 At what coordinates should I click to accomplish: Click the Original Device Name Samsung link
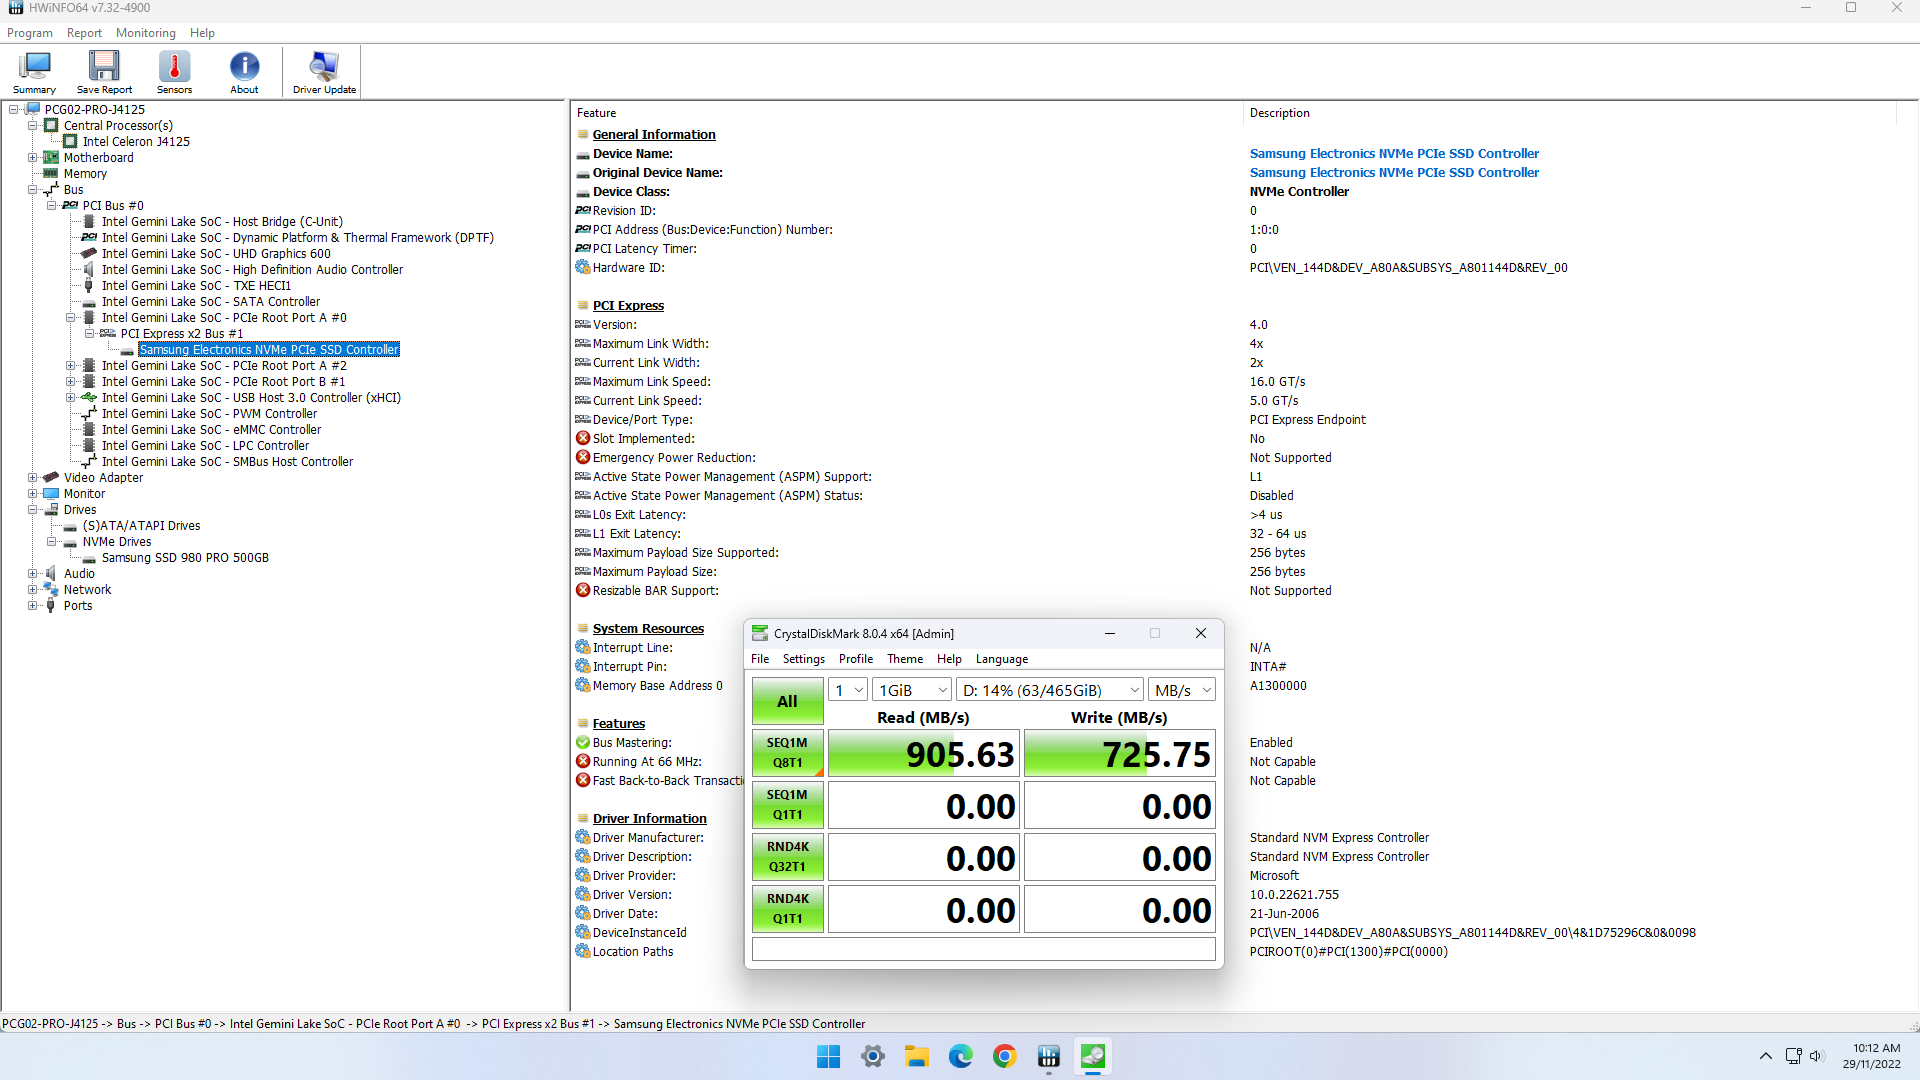(x=1394, y=173)
